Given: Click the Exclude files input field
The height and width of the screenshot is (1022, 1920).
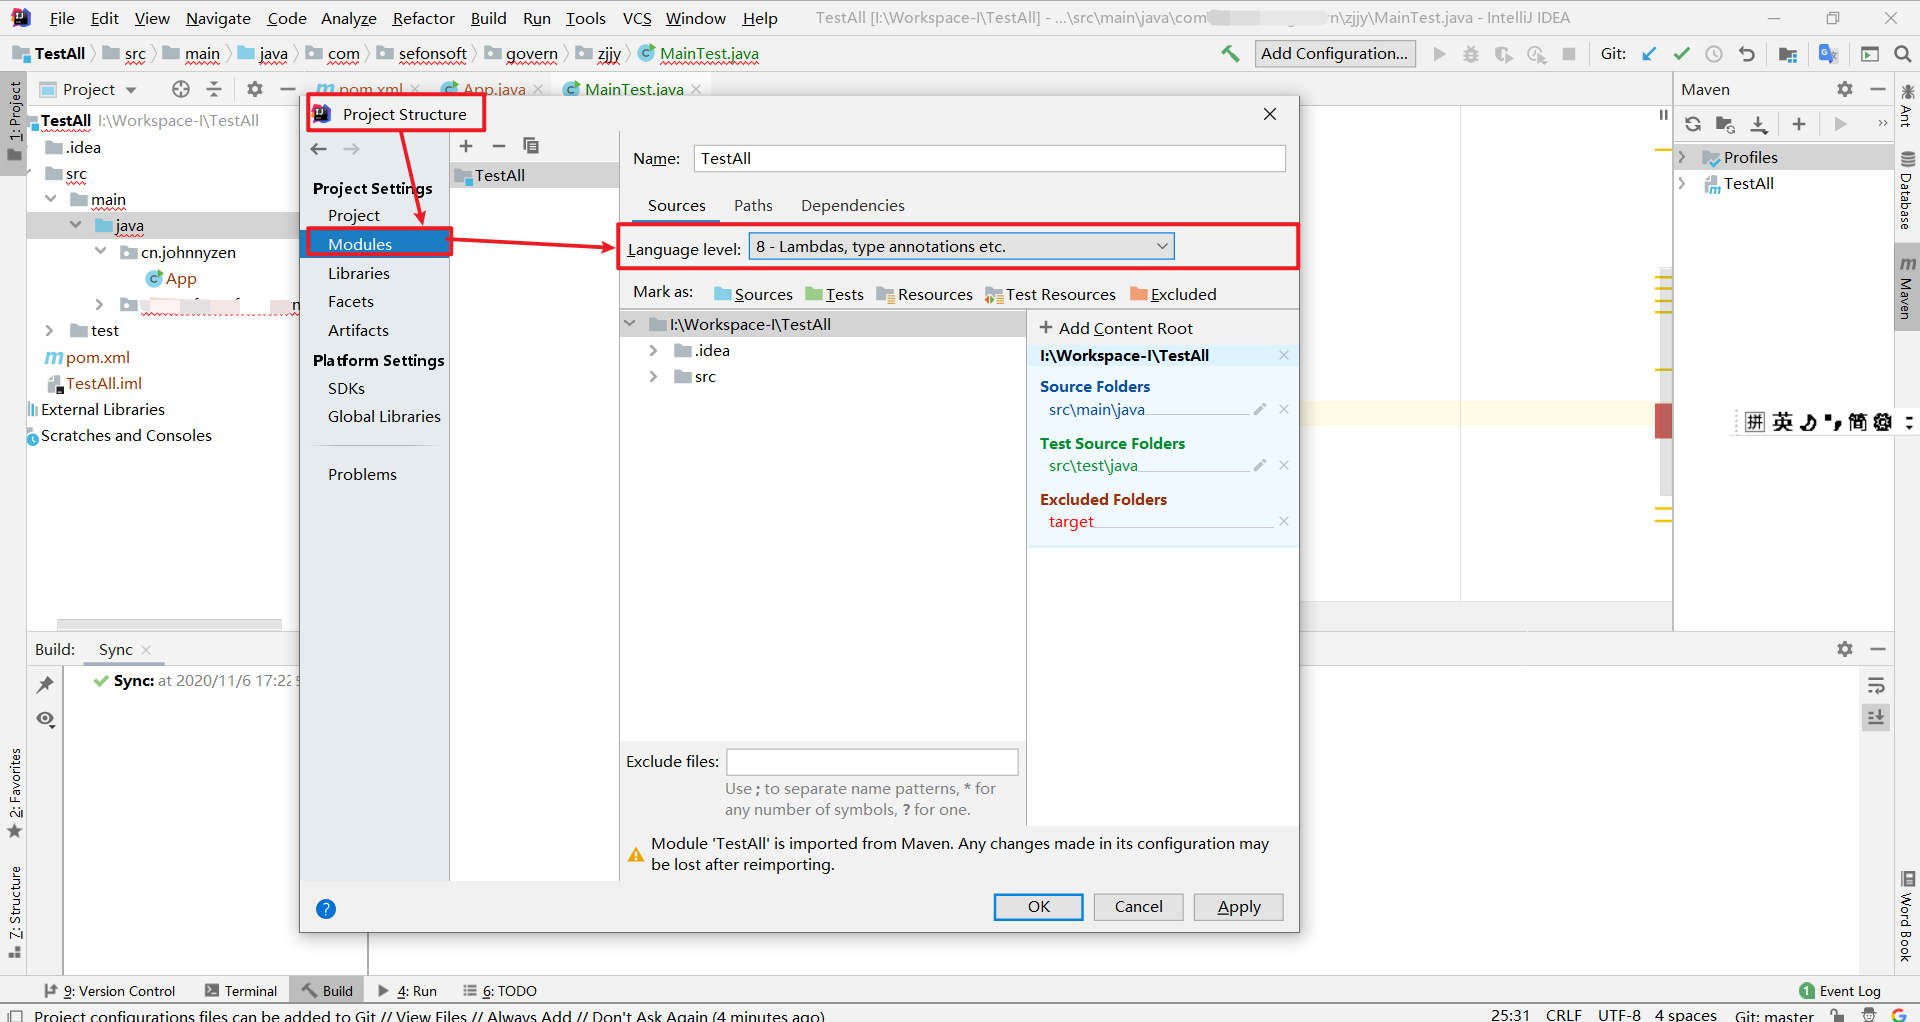Looking at the screenshot, I should 872,762.
